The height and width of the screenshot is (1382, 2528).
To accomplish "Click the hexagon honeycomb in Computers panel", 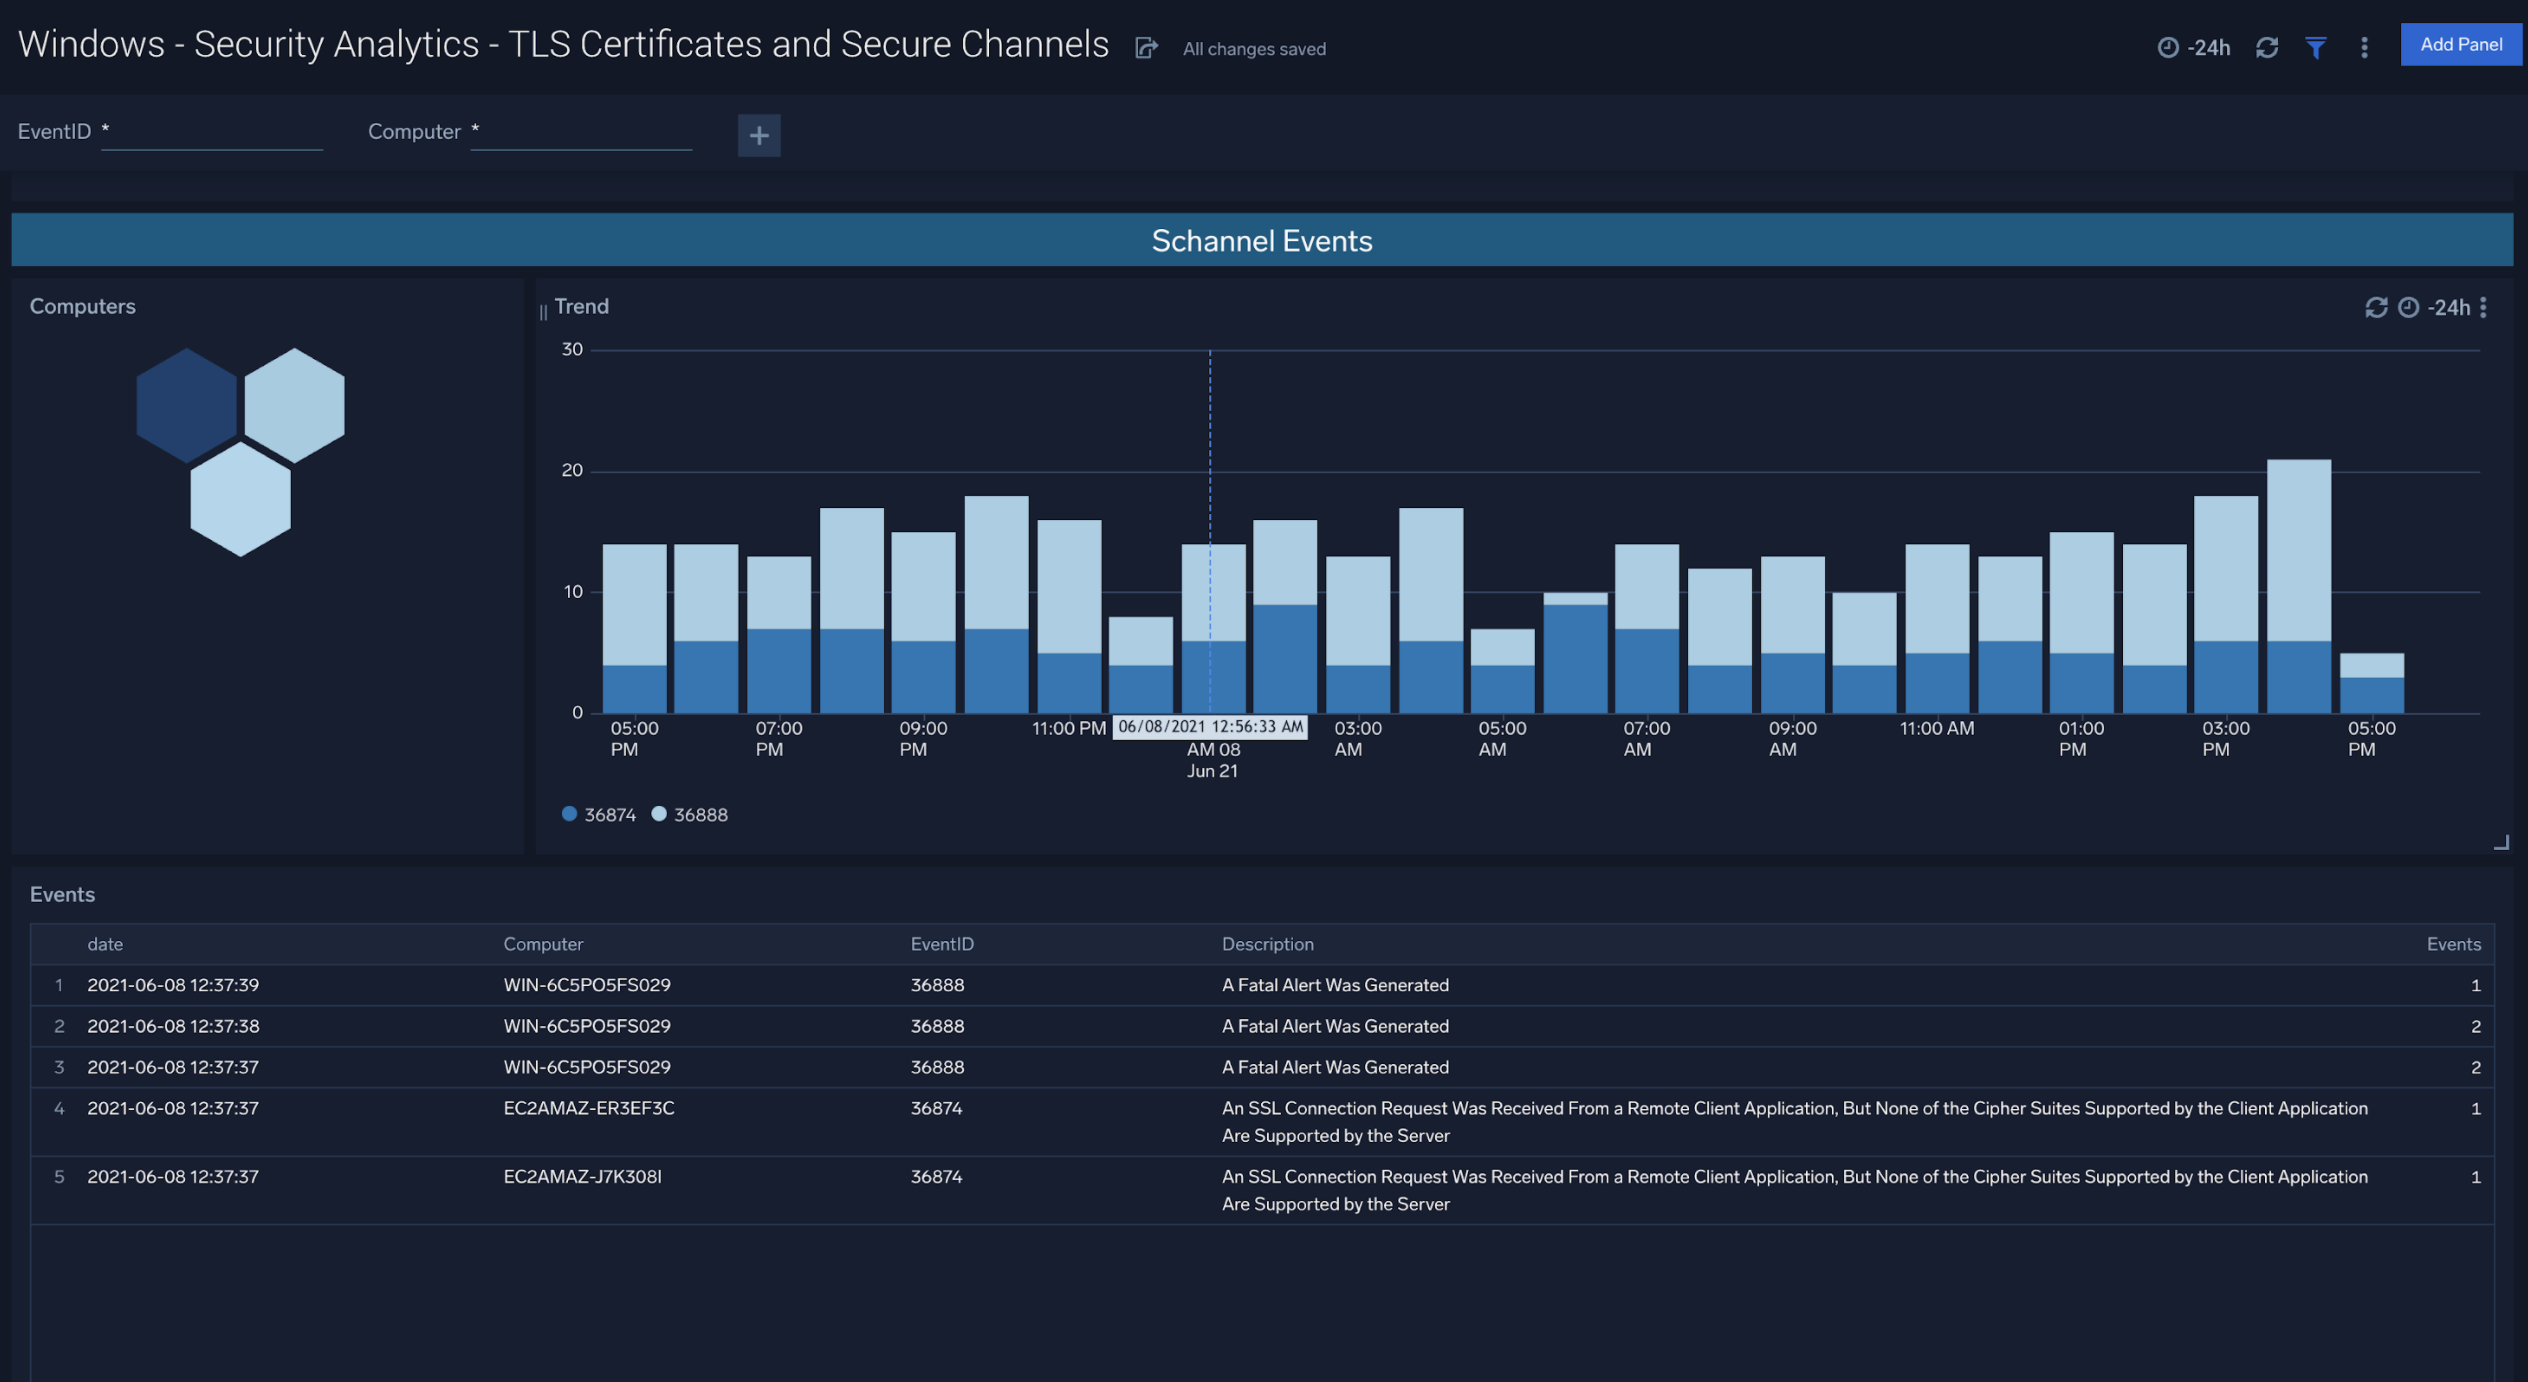I will (x=240, y=452).
